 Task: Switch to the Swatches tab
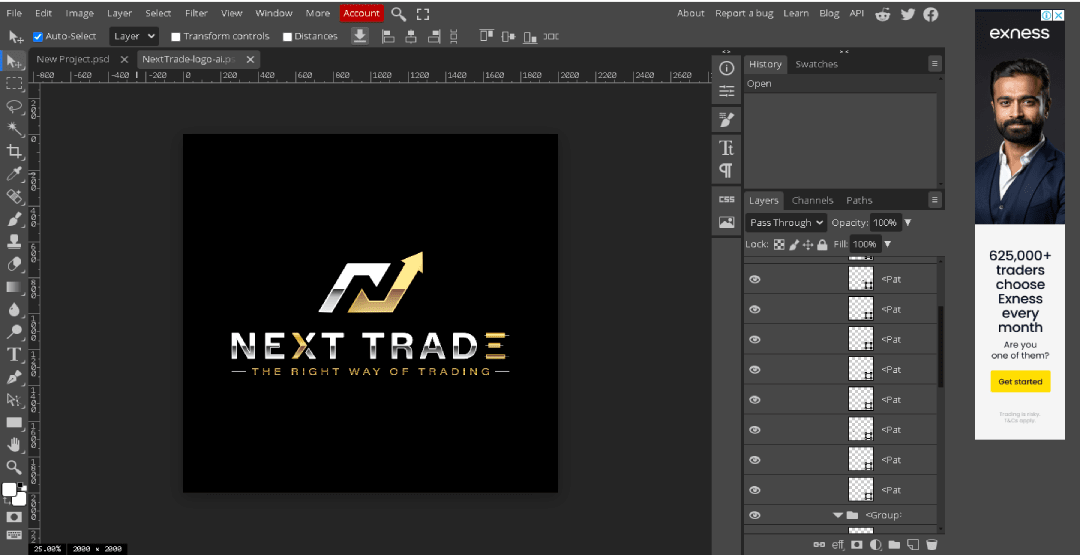[816, 64]
